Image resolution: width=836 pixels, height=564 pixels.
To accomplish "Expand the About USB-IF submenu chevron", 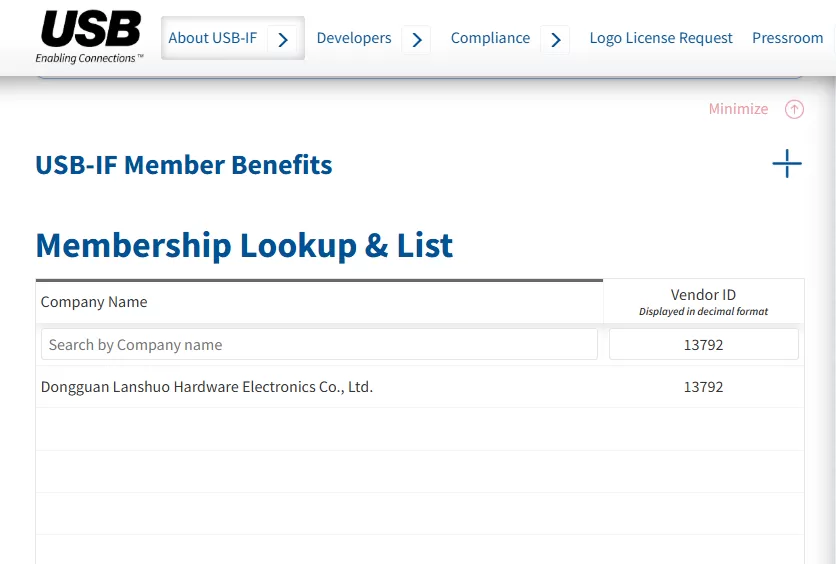I will coord(283,39).
